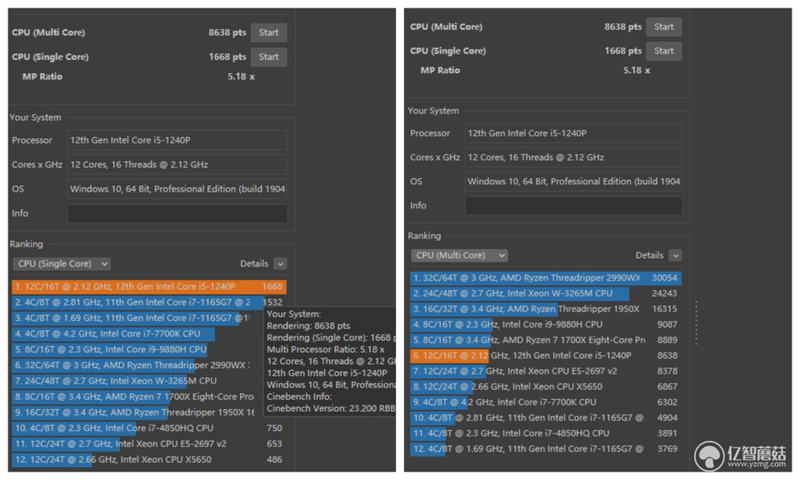
Task: Select multi-core row 9 Core i7-7700K 6302
Action: pos(546,402)
